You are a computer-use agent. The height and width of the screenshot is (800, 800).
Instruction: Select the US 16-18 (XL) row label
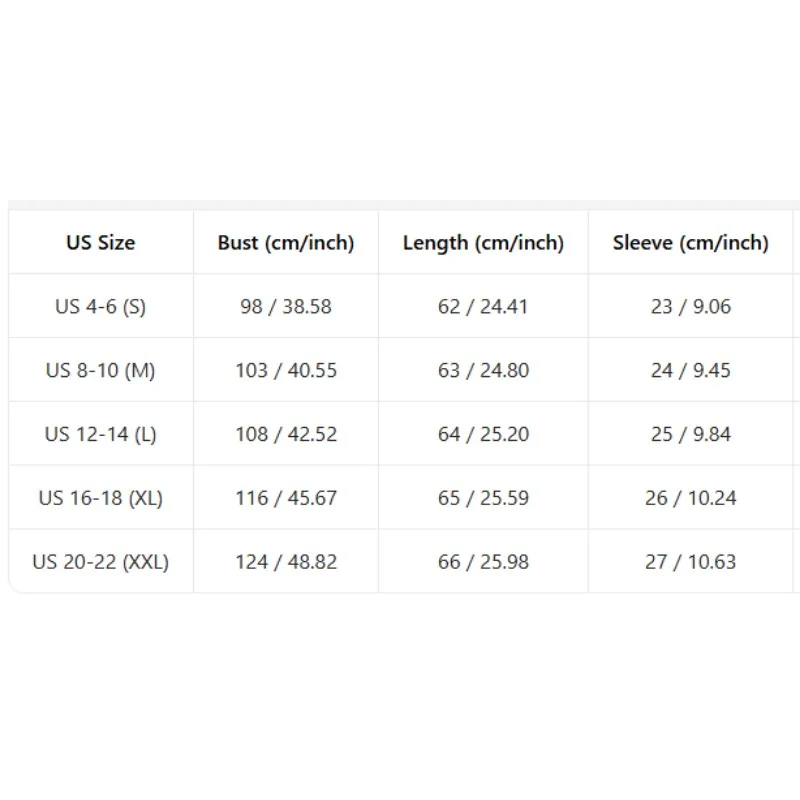pyautogui.click(x=101, y=497)
